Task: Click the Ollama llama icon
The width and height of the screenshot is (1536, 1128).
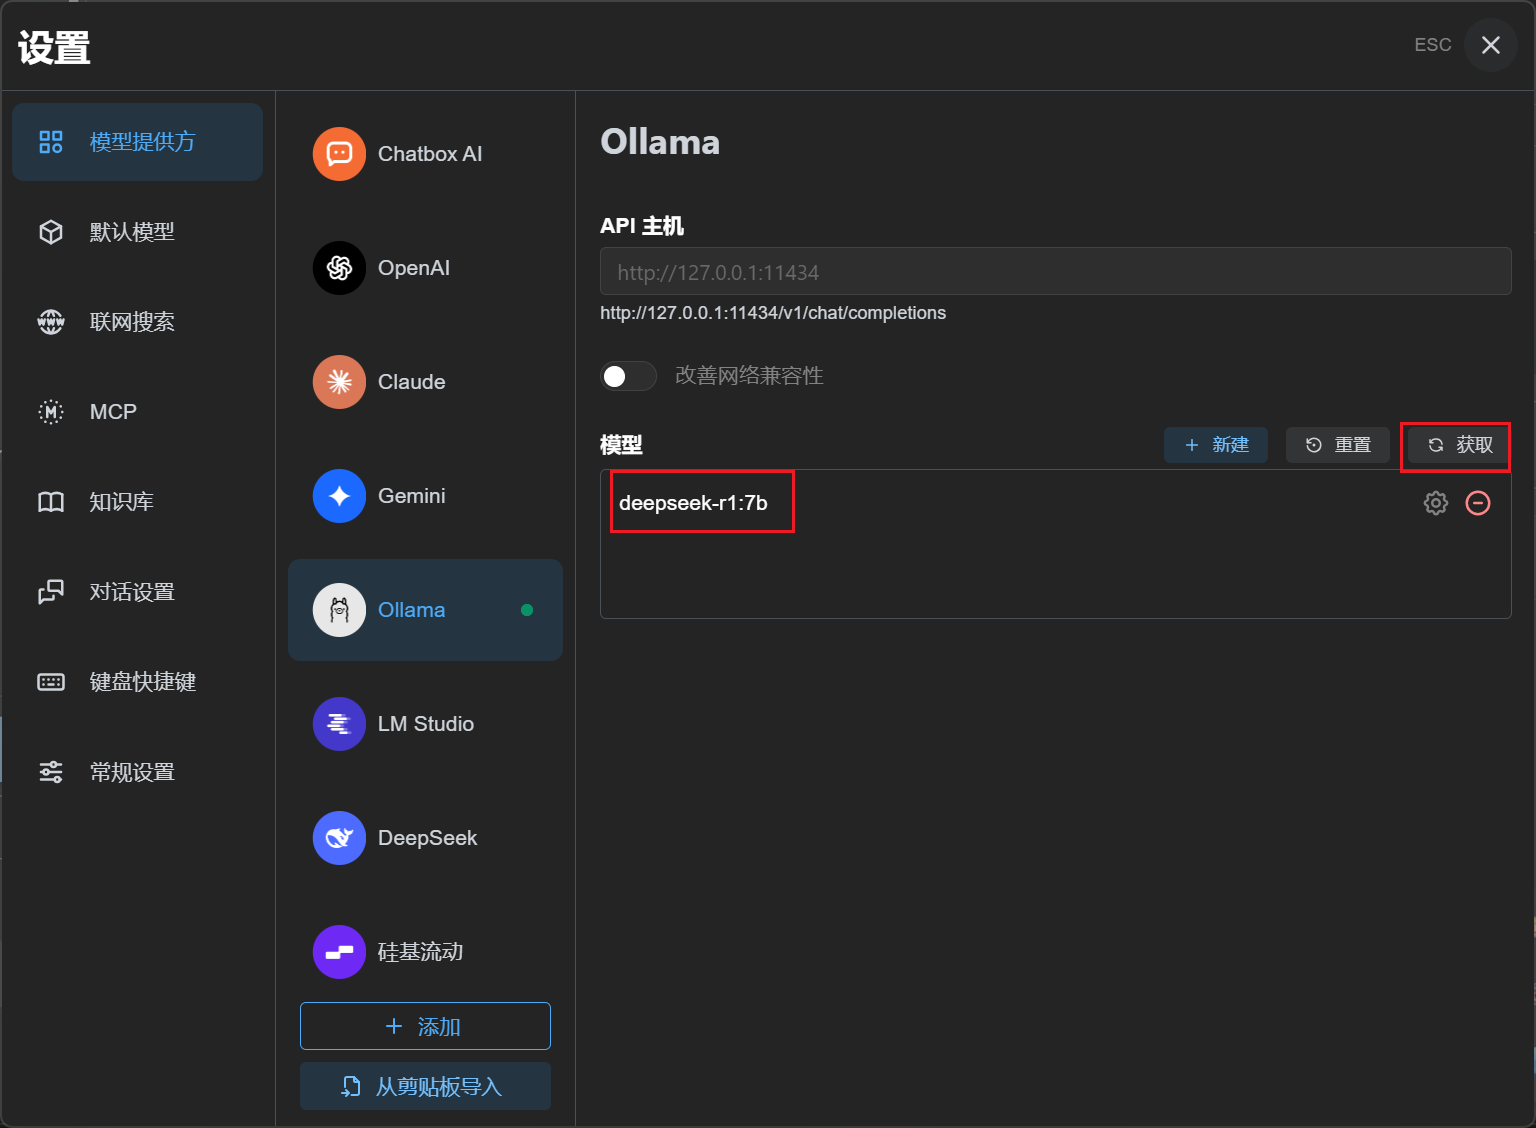Action: pos(339,610)
